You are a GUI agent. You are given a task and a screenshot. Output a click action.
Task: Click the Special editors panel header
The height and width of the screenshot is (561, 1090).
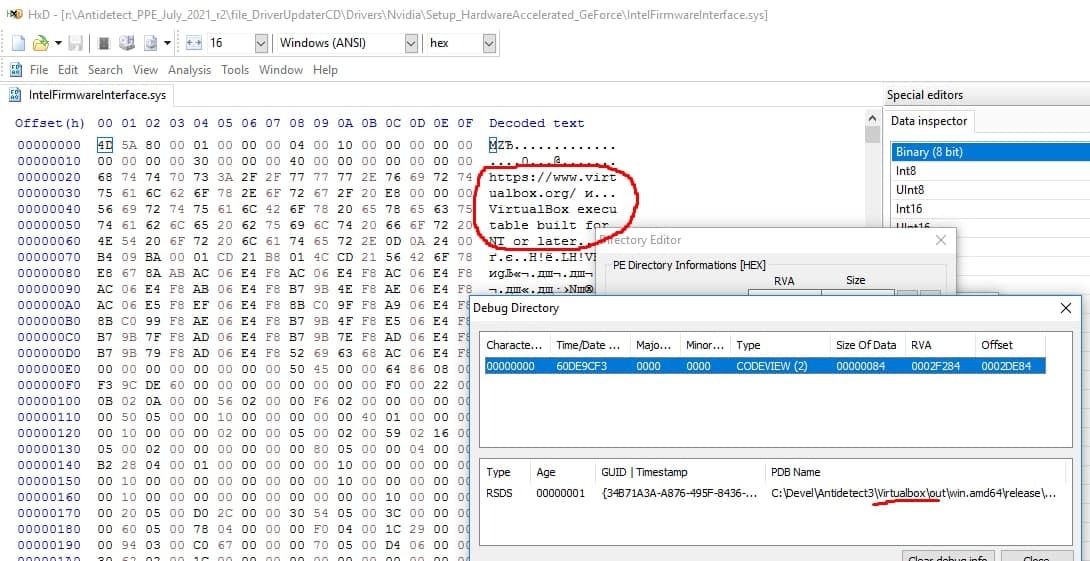987,95
